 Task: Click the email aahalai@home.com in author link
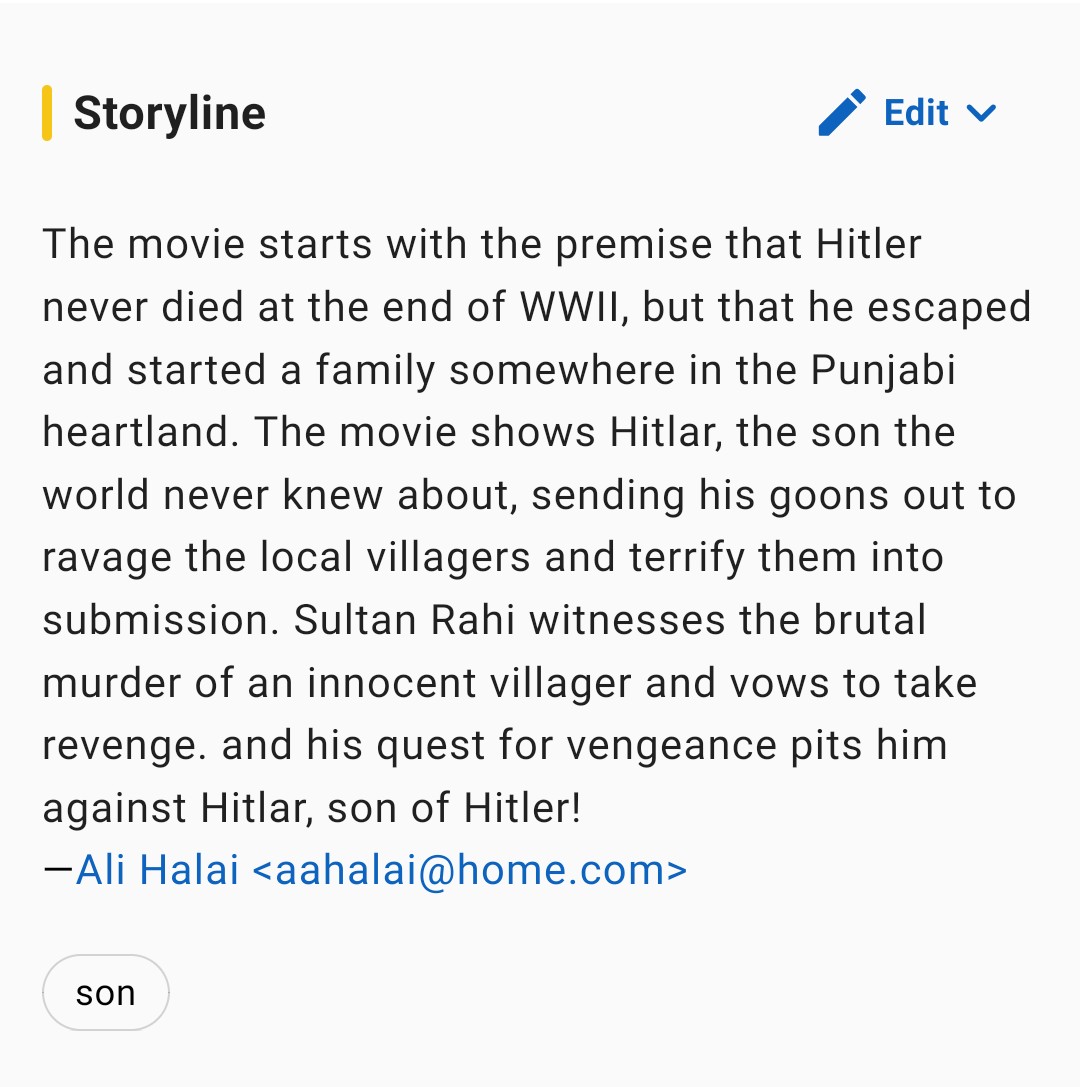[x=470, y=870]
